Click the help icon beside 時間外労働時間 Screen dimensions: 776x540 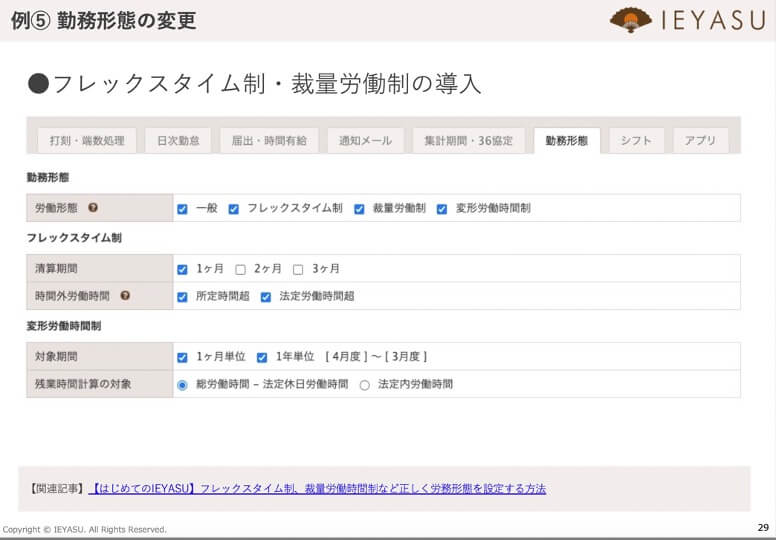125,296
